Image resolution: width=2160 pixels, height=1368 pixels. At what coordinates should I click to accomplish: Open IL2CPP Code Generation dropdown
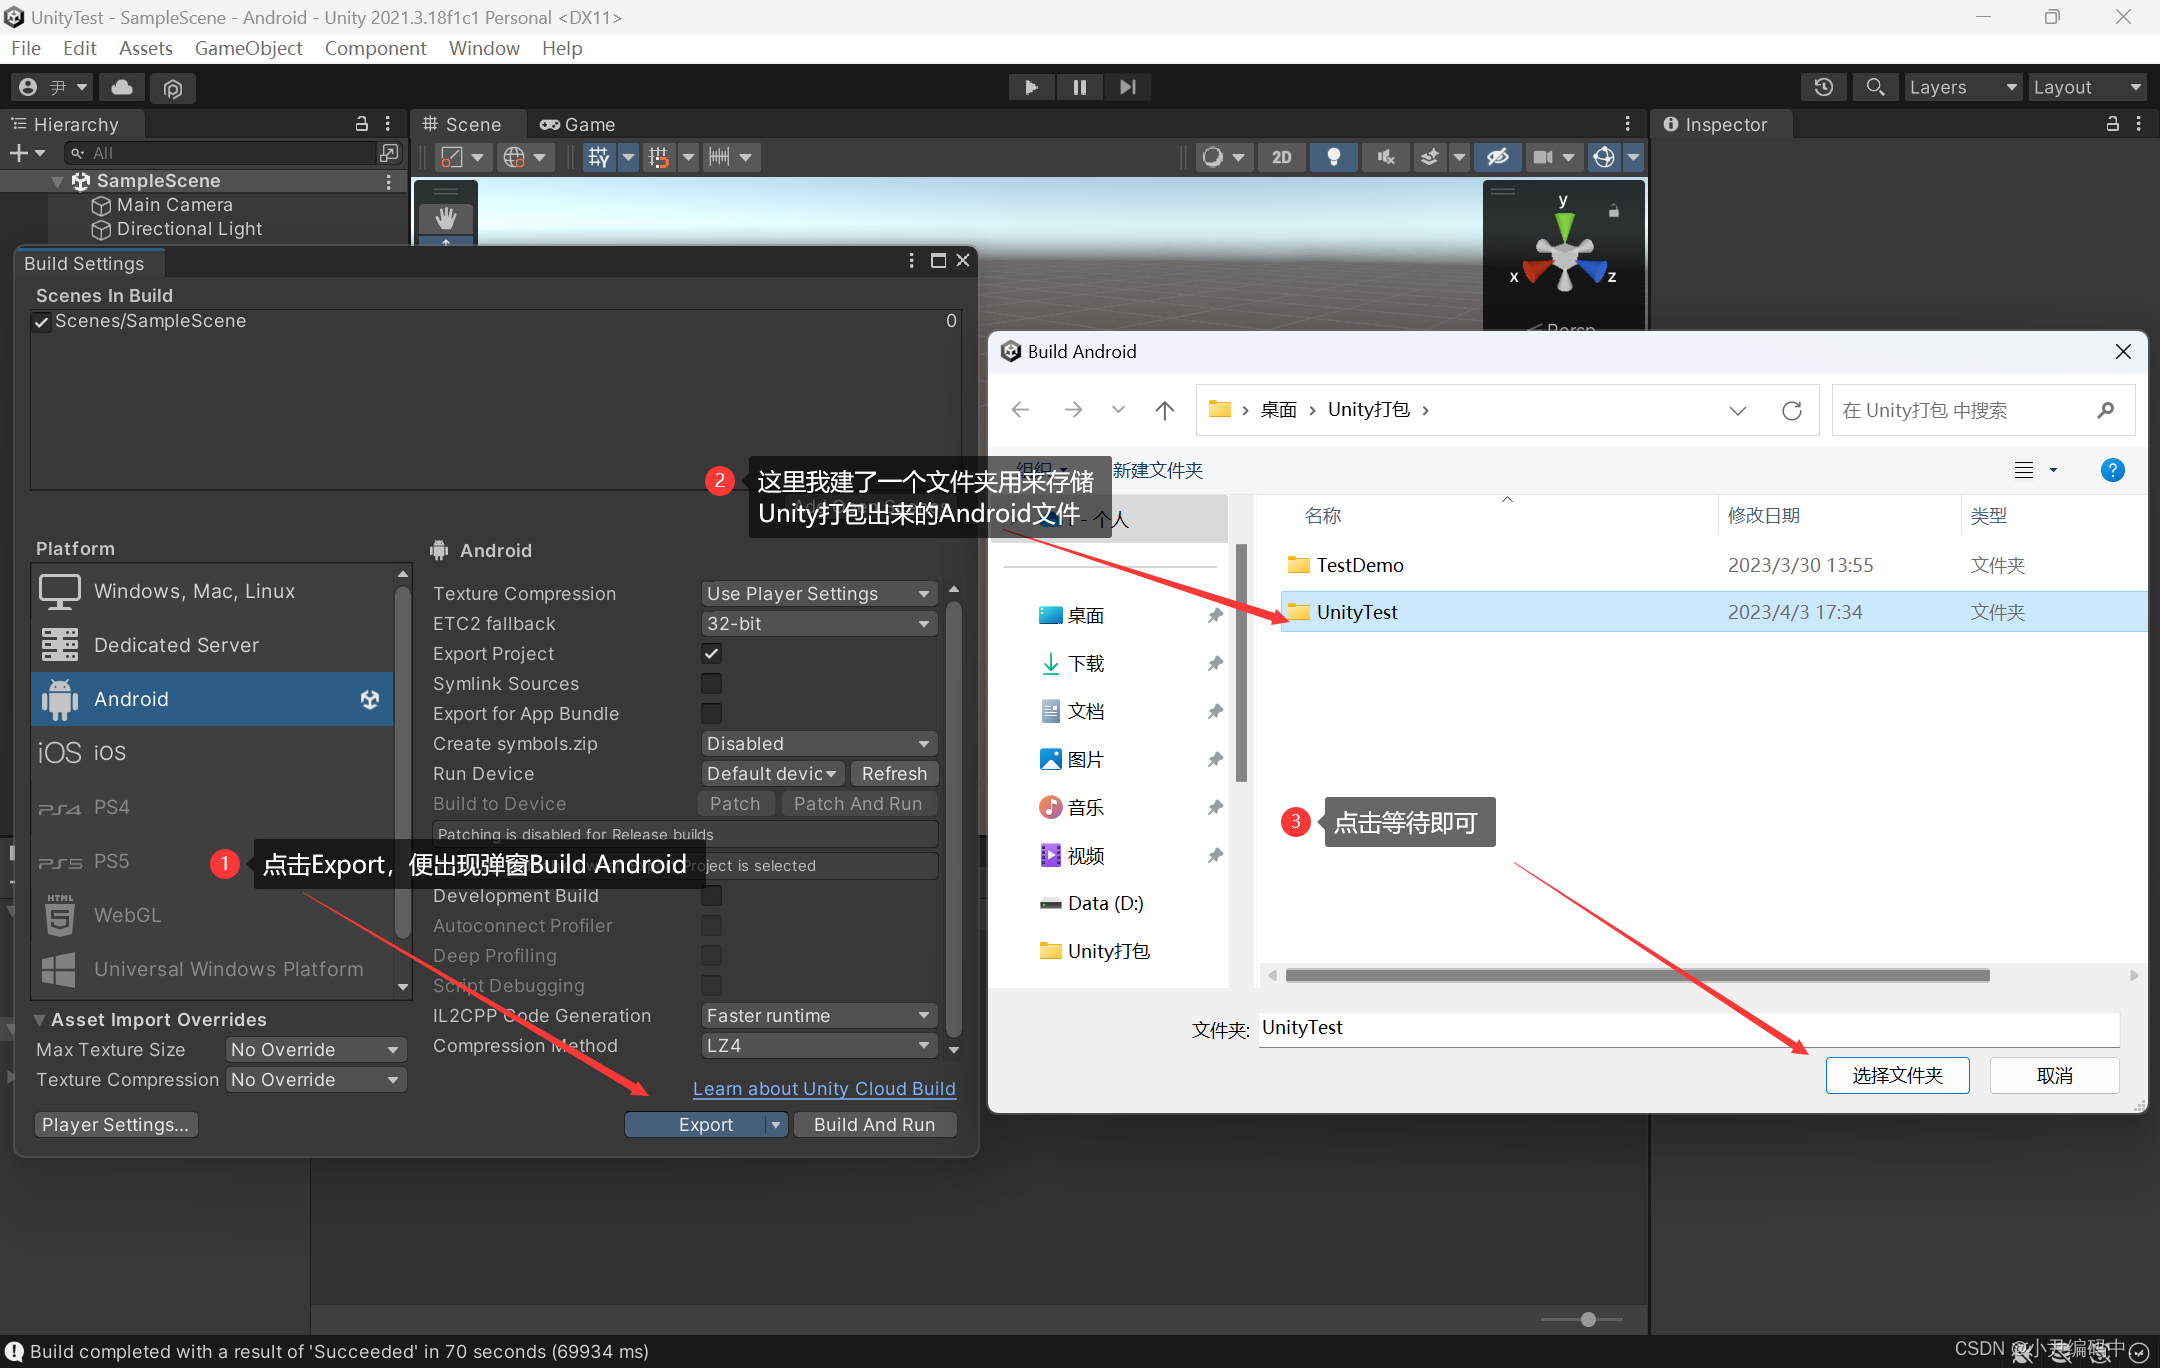819,1016
